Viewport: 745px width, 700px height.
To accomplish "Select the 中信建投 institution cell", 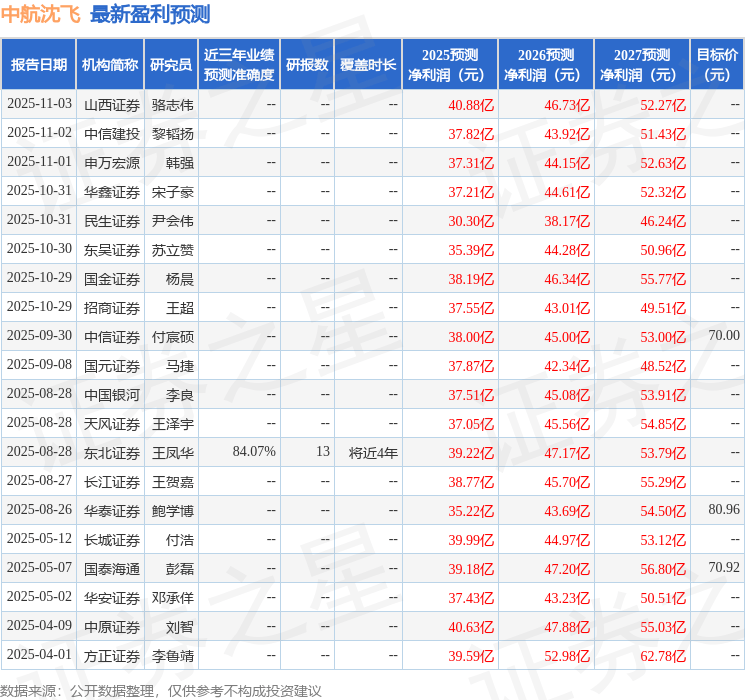I will pos(112,134).
